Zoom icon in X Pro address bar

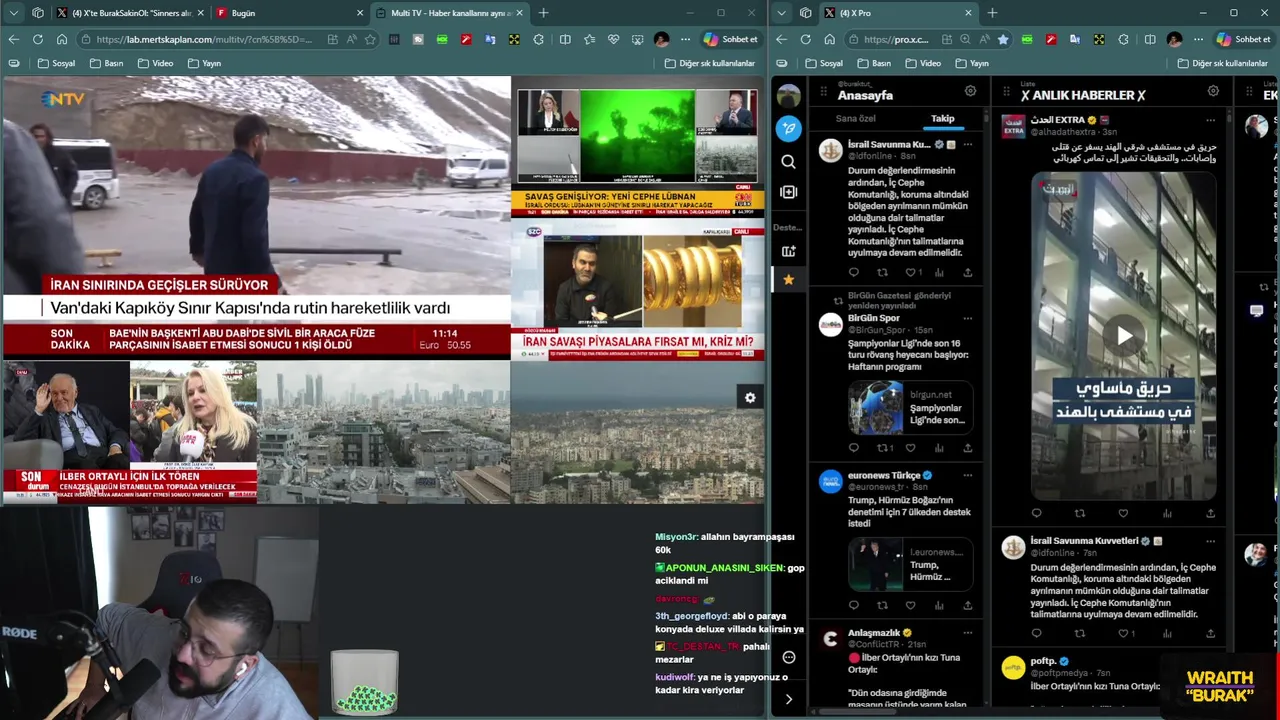point(964,39)
